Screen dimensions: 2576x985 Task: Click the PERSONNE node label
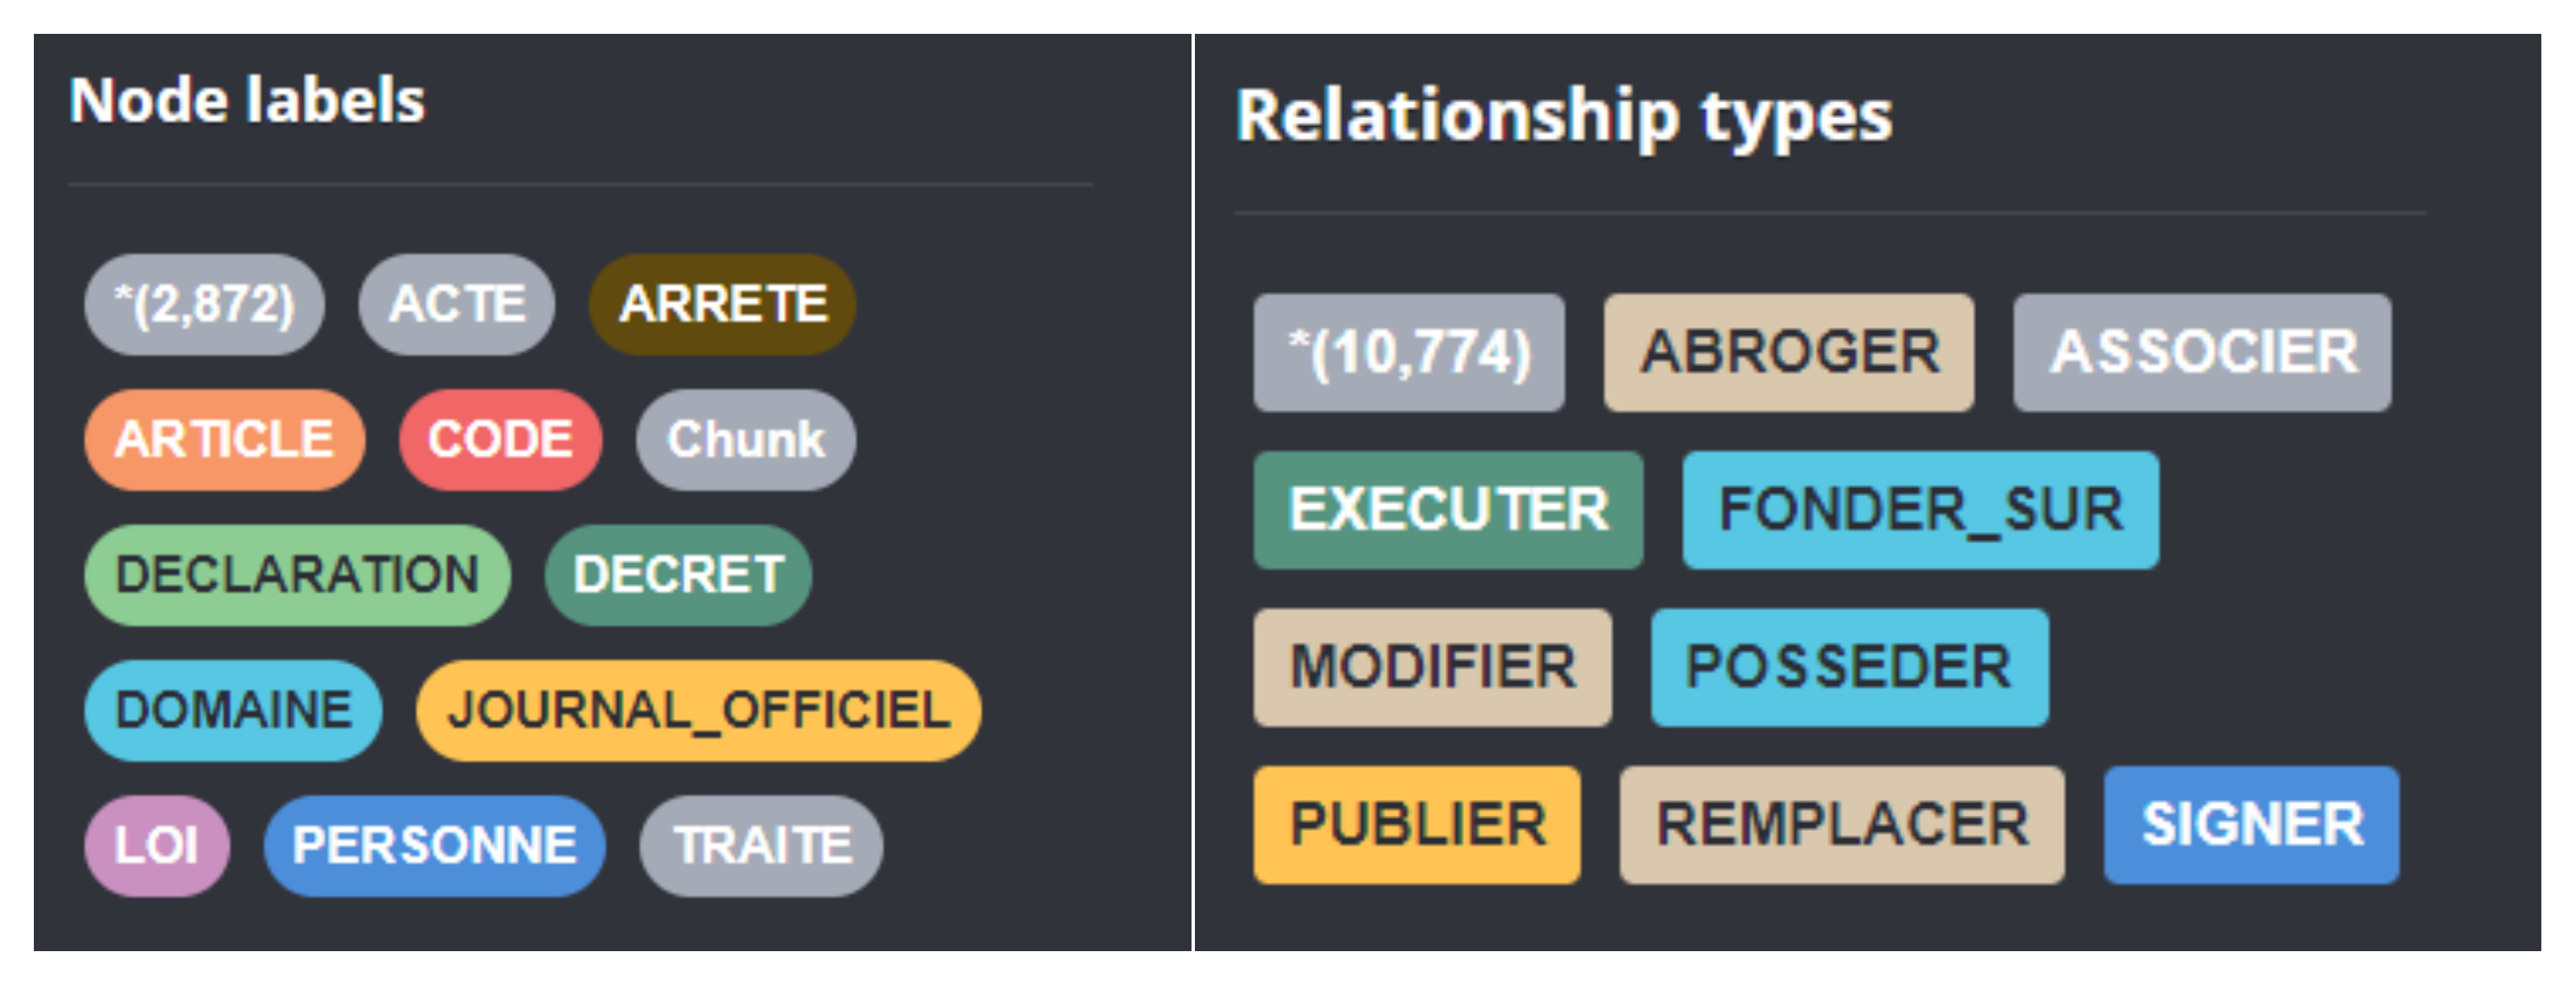click(434, 845)
